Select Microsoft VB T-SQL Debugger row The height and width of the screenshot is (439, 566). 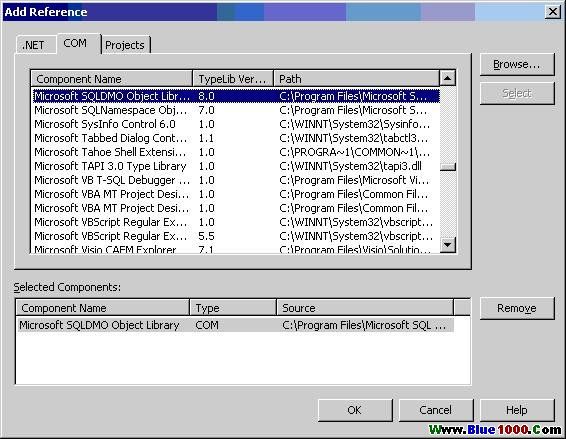(236, 180)
